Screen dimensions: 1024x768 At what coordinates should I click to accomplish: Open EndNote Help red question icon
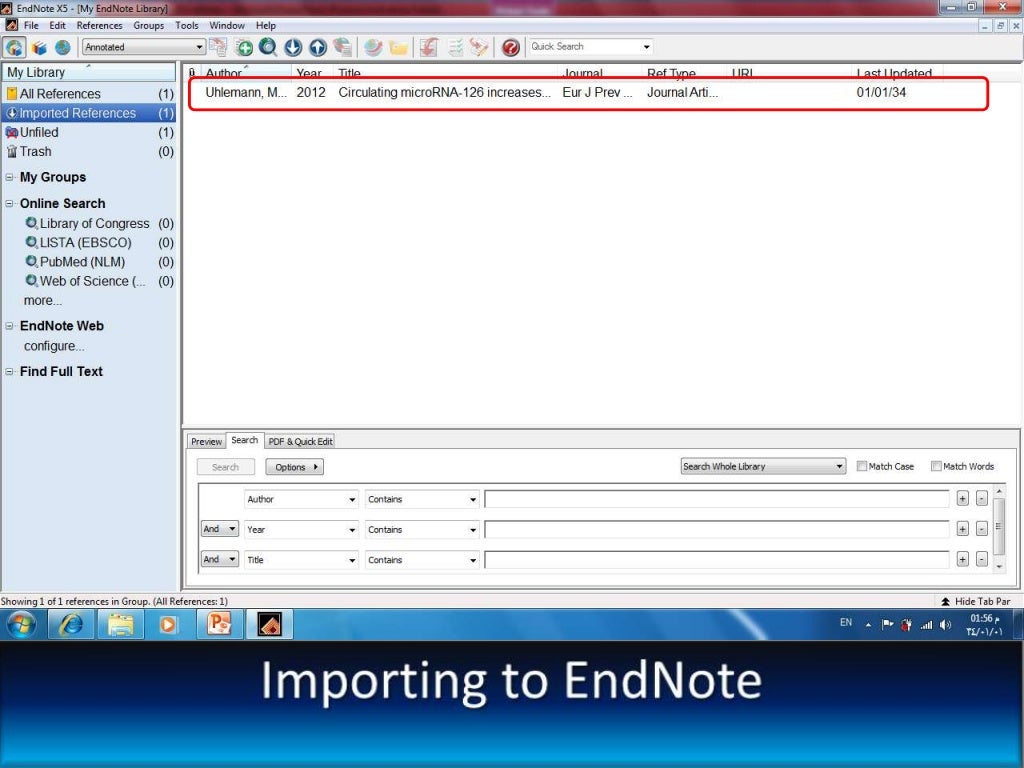pyautogui.click(x=511, y=47)
